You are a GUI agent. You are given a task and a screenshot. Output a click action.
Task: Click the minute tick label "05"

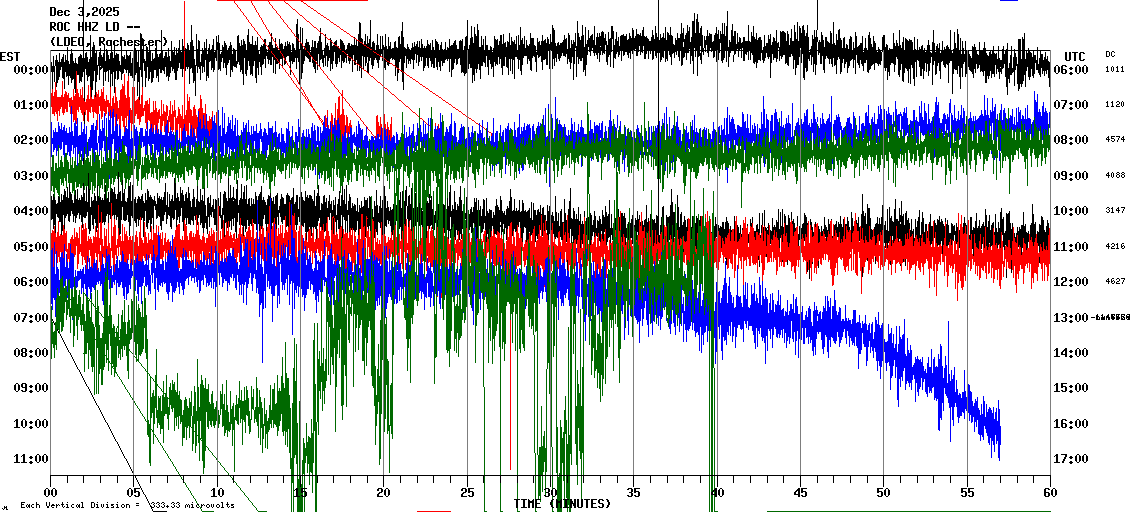133,492
